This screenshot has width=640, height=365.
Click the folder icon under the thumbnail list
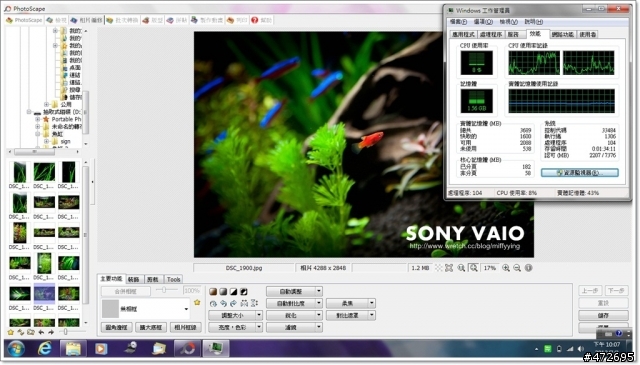click(x=31, y=332)
